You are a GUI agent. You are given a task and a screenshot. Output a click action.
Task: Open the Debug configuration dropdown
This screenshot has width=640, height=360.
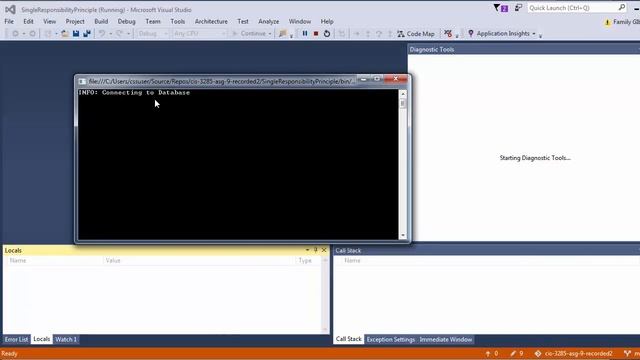coord(153,33)
